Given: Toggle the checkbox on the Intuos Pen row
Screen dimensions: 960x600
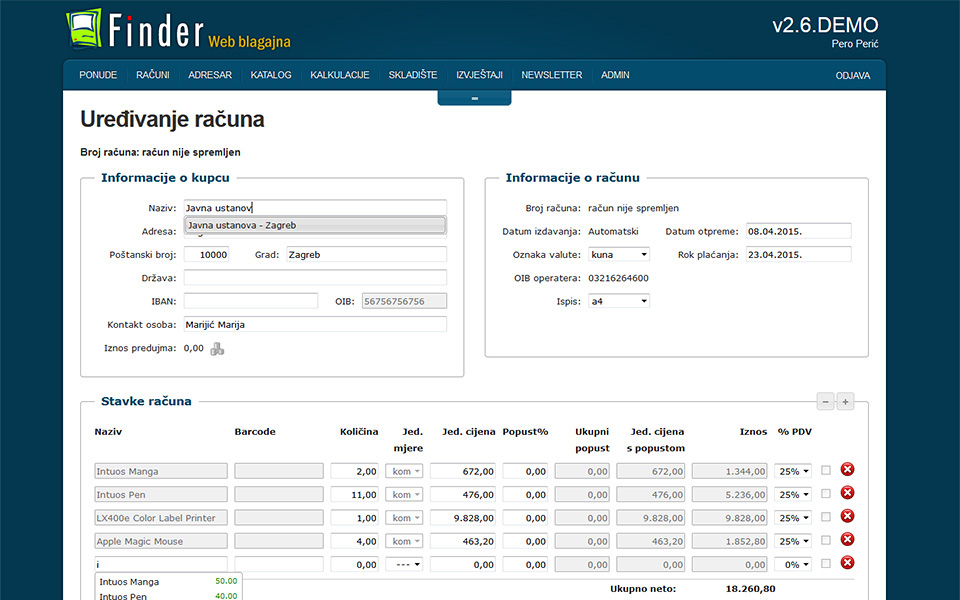Looking at the screenshot, I should [826, 494].
